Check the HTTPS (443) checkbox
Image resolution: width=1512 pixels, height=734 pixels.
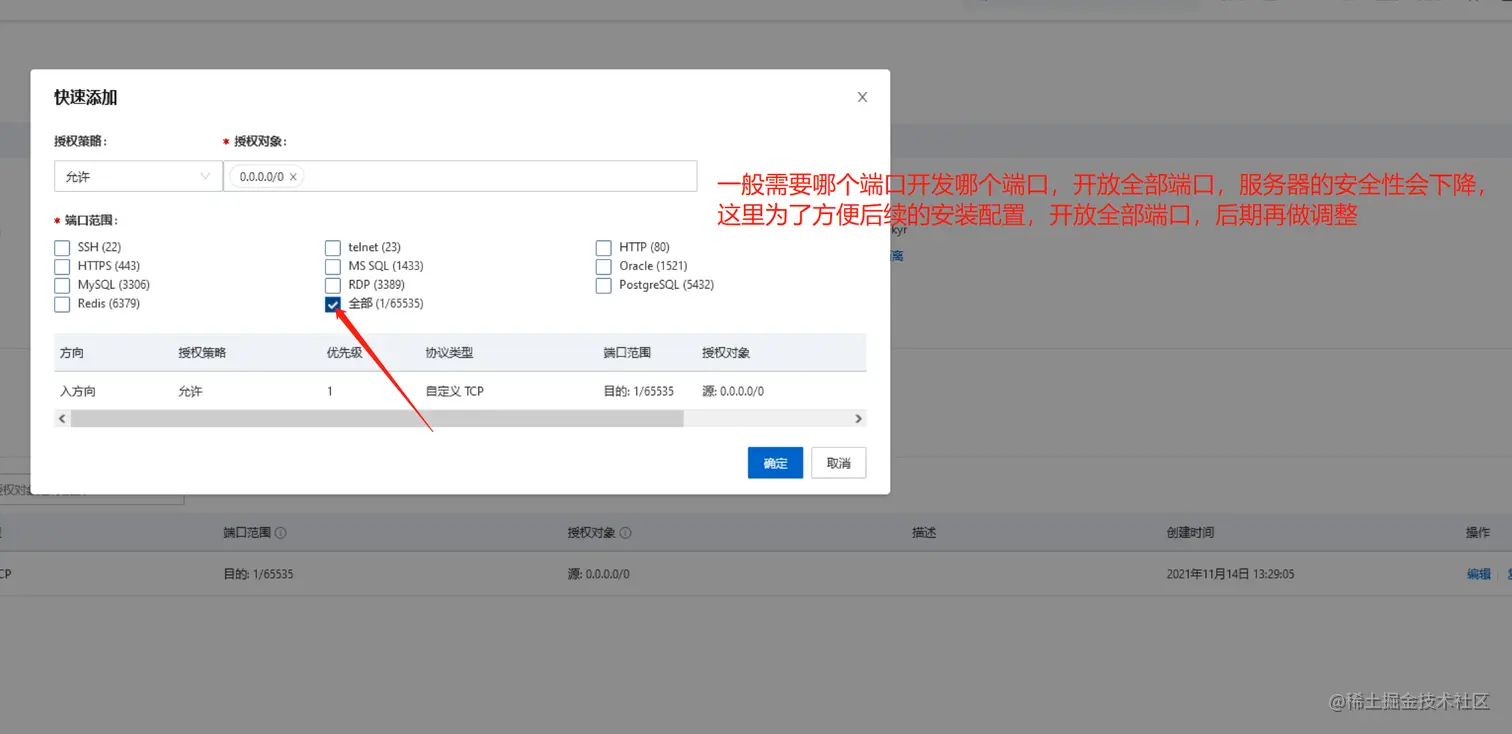[x=61, y=266]
